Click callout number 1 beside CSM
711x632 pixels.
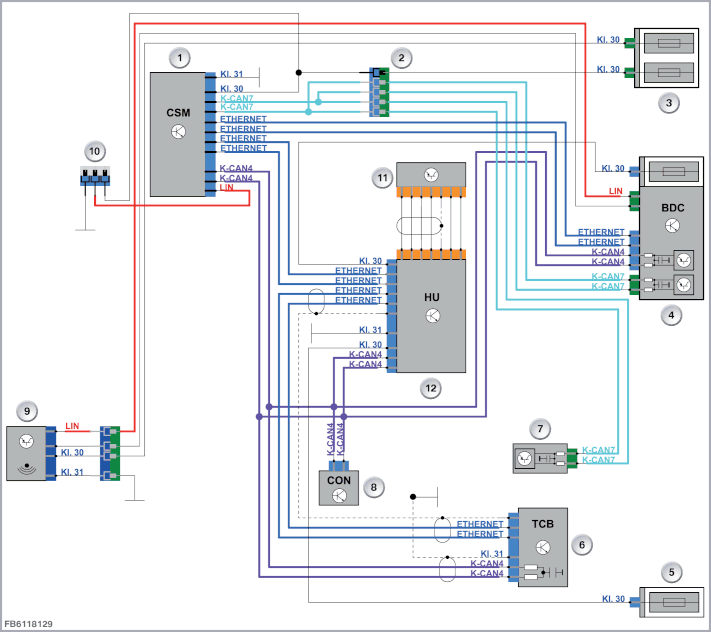[x=180, y=58]
